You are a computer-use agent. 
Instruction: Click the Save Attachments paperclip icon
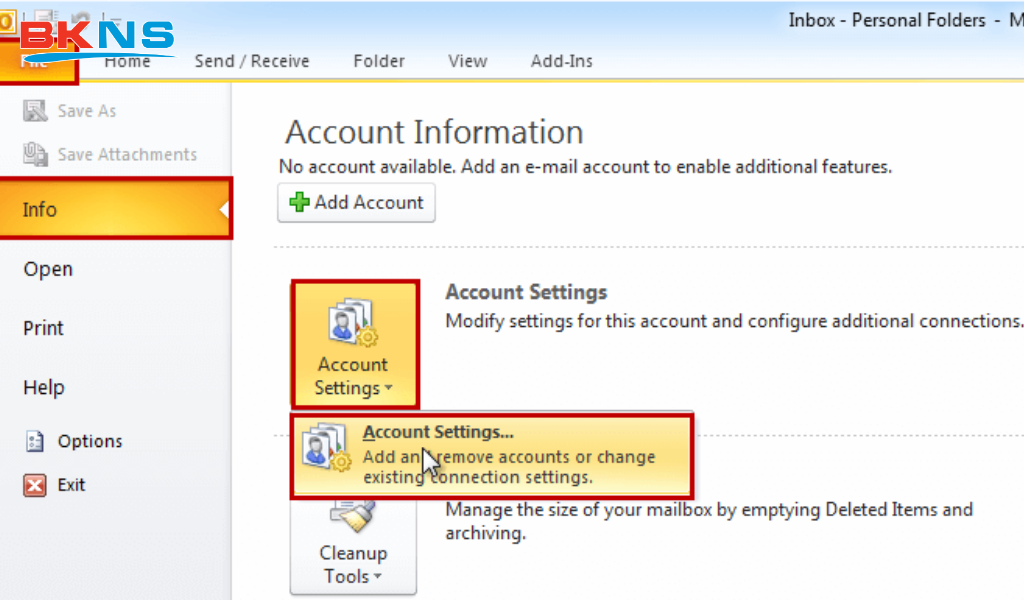(36, 154)
